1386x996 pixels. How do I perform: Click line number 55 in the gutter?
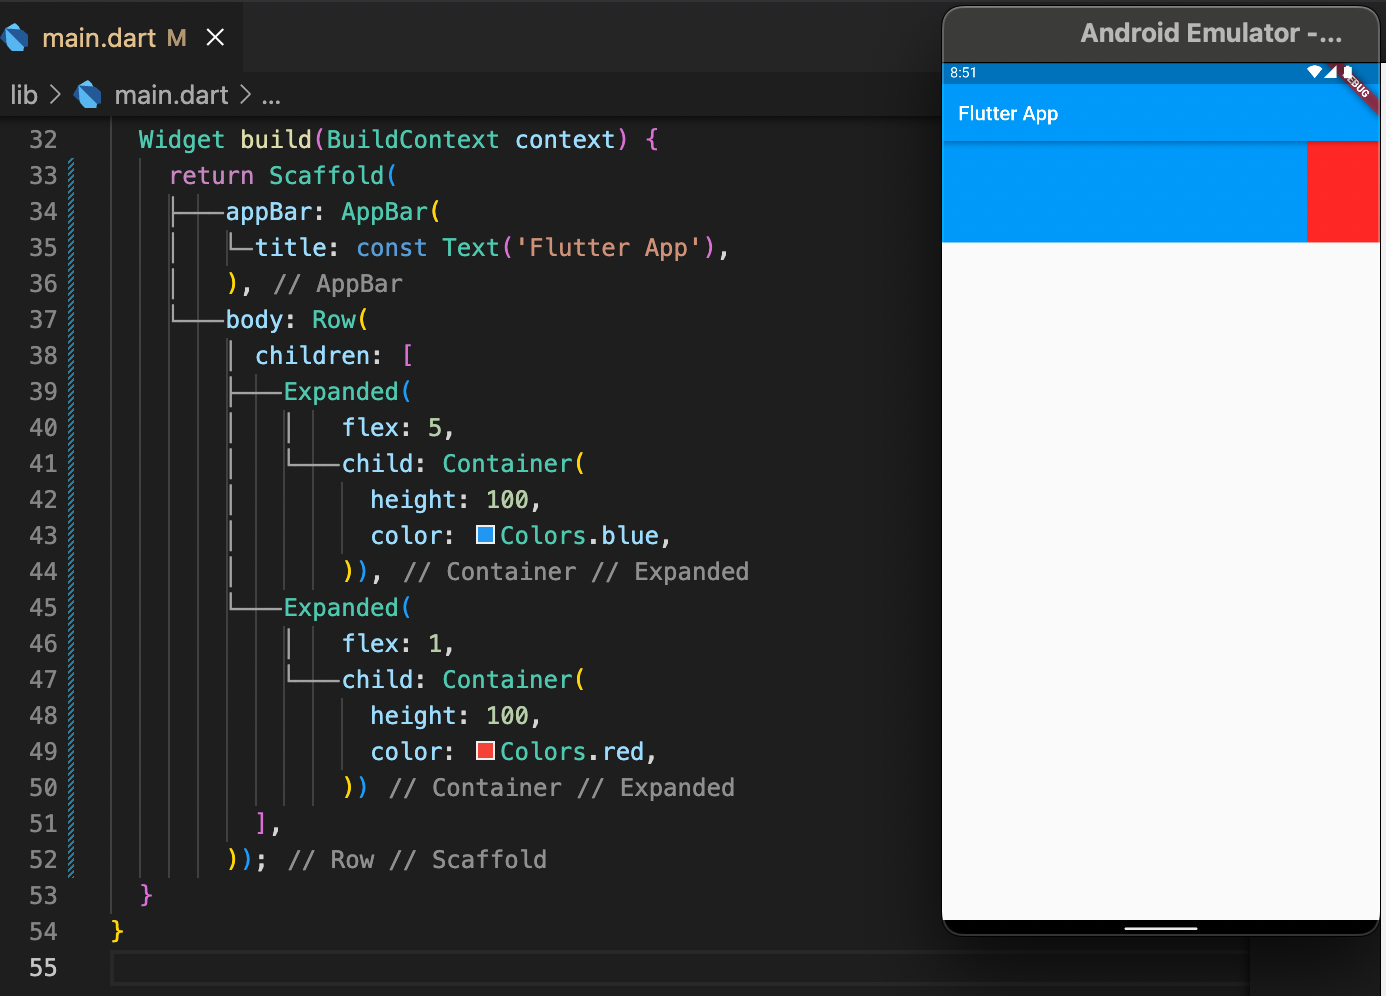click(x=43, y=968)
